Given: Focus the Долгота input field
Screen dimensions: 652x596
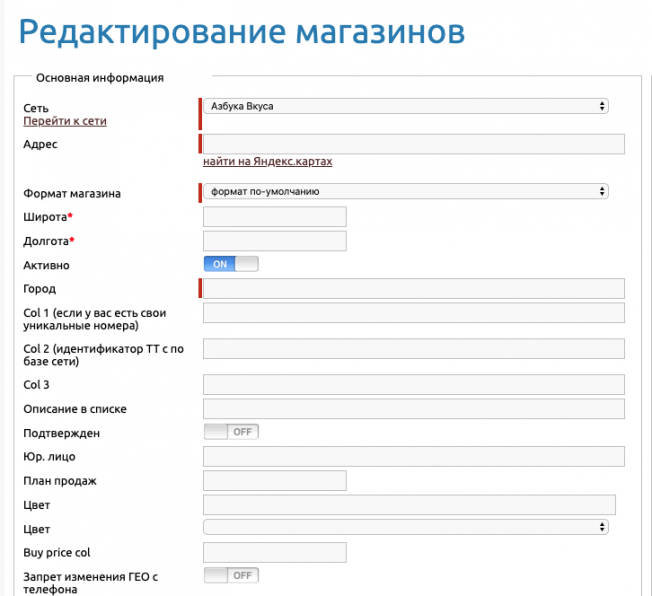Looking at the screenshot, I should [x=275, y=241].
